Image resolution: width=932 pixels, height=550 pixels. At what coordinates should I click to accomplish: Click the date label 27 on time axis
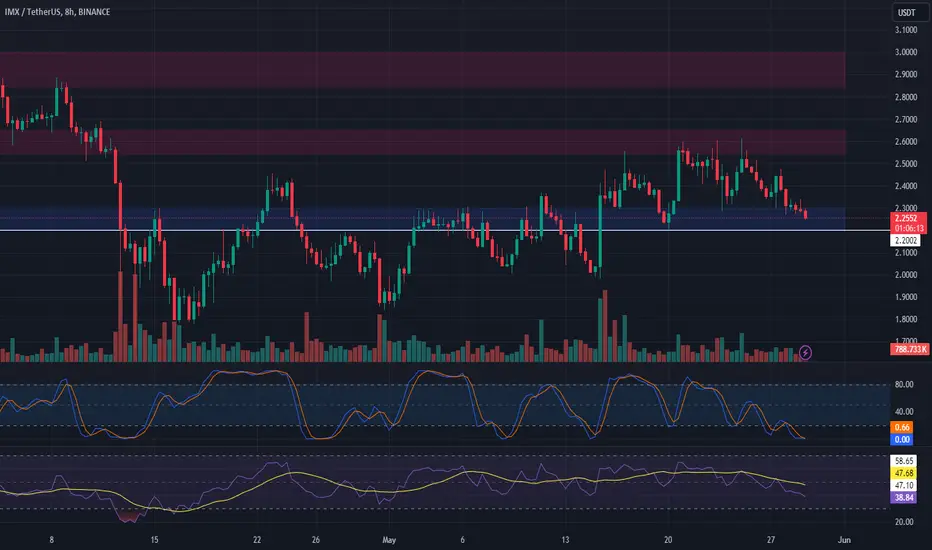point(771,540)
